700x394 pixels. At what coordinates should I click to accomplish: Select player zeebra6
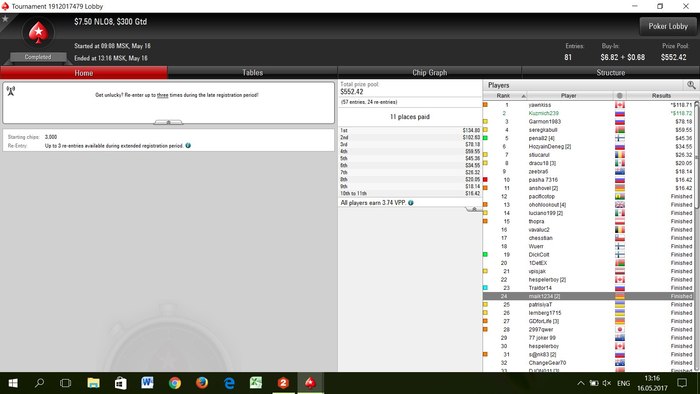point(588,171)
